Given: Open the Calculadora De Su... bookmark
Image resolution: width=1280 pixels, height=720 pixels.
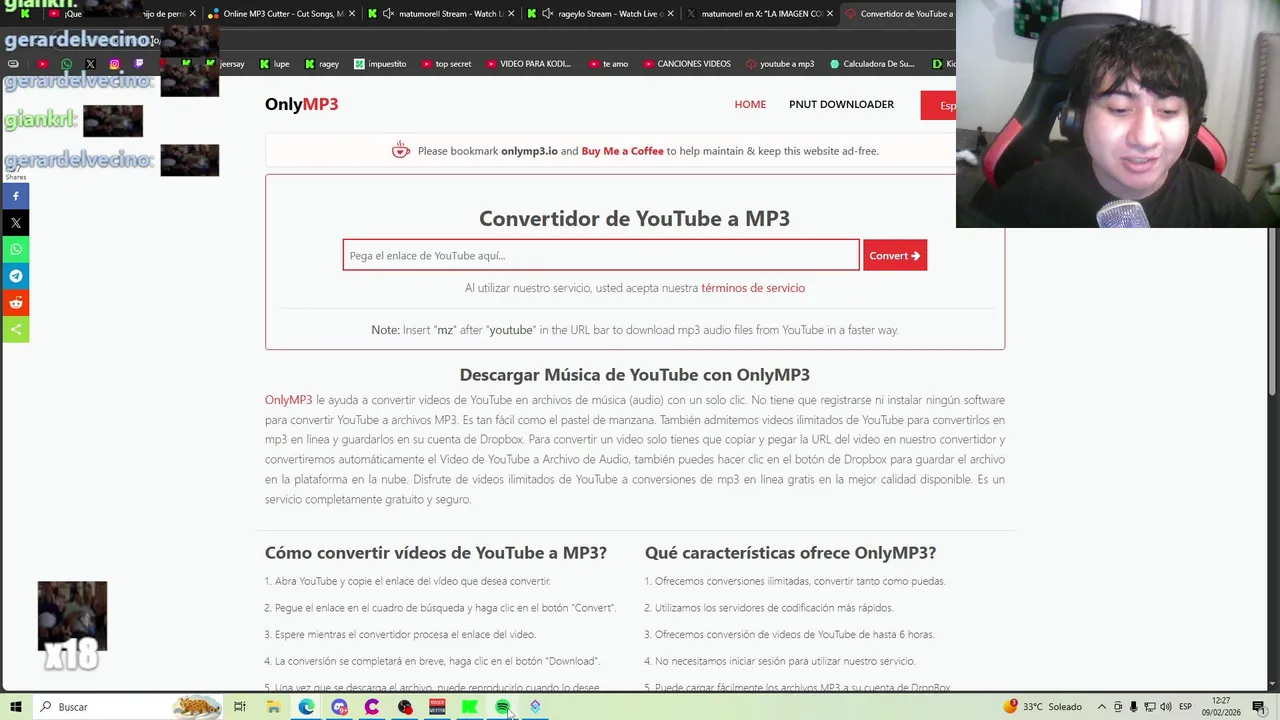Looking at the screenshot, I should (x=872, y=64).
